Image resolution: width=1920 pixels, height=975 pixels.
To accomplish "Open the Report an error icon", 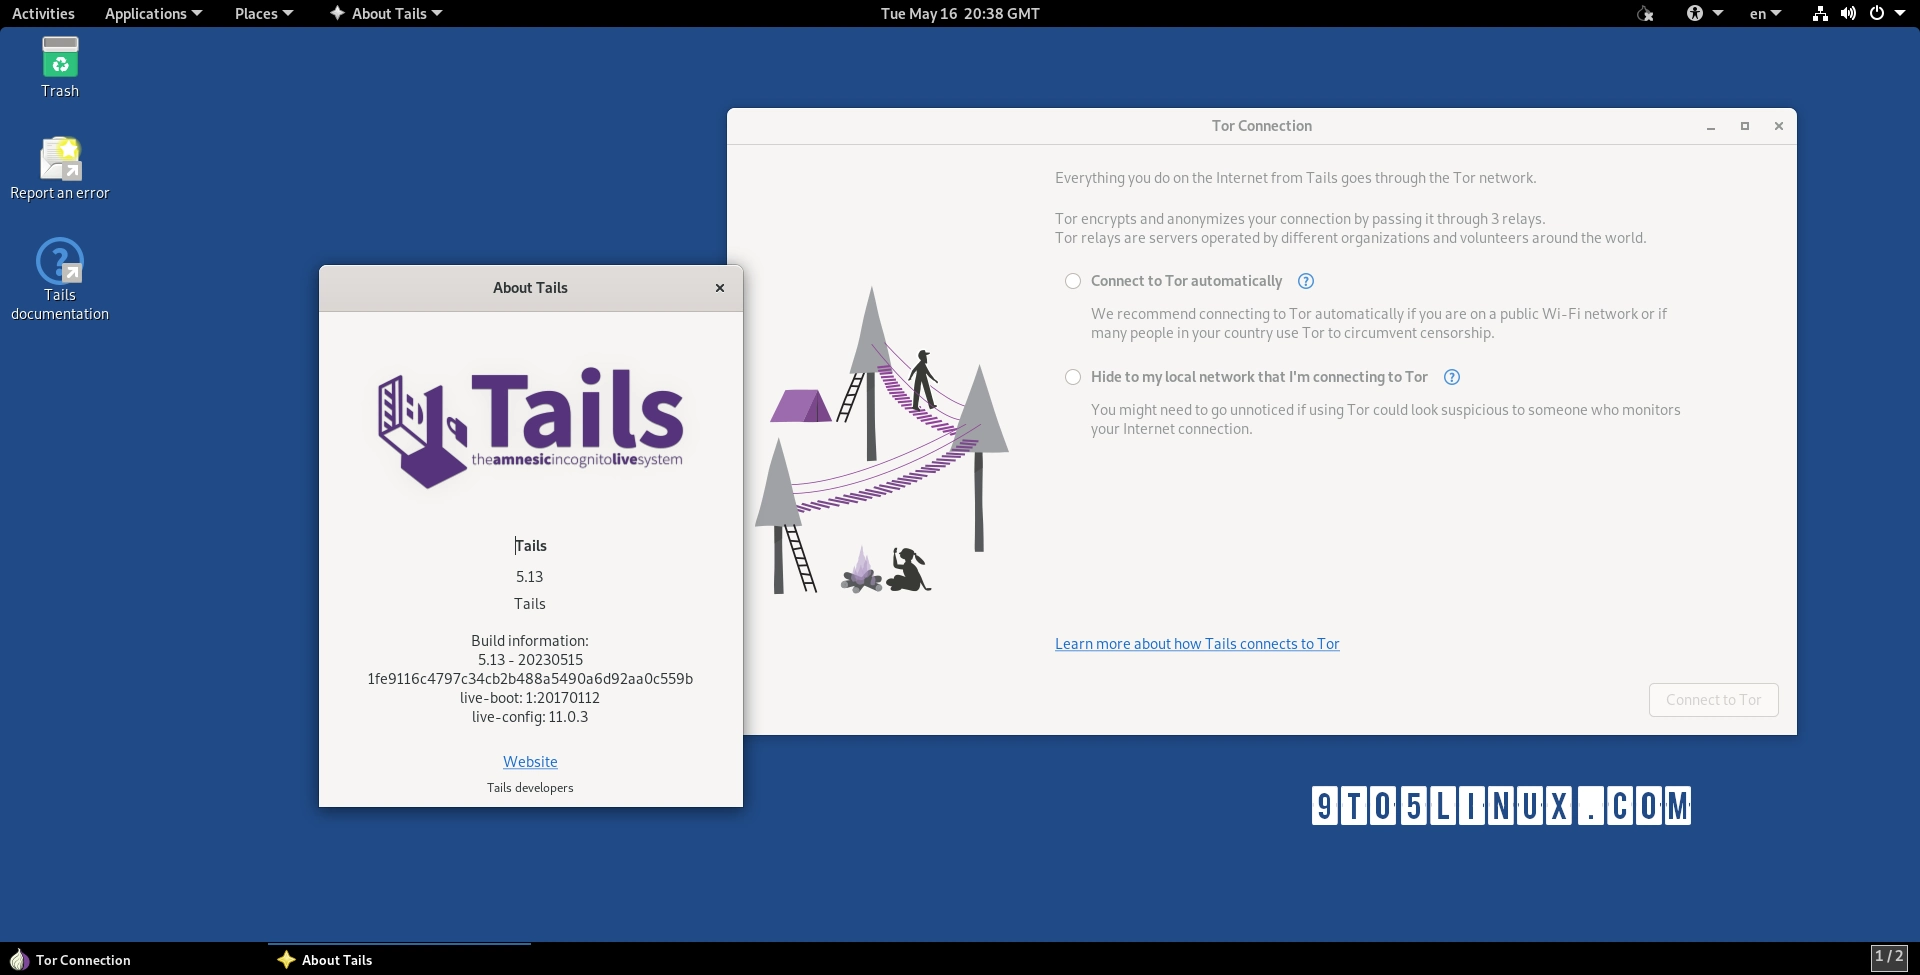I will pyautogui.click(x=59, y=157).
